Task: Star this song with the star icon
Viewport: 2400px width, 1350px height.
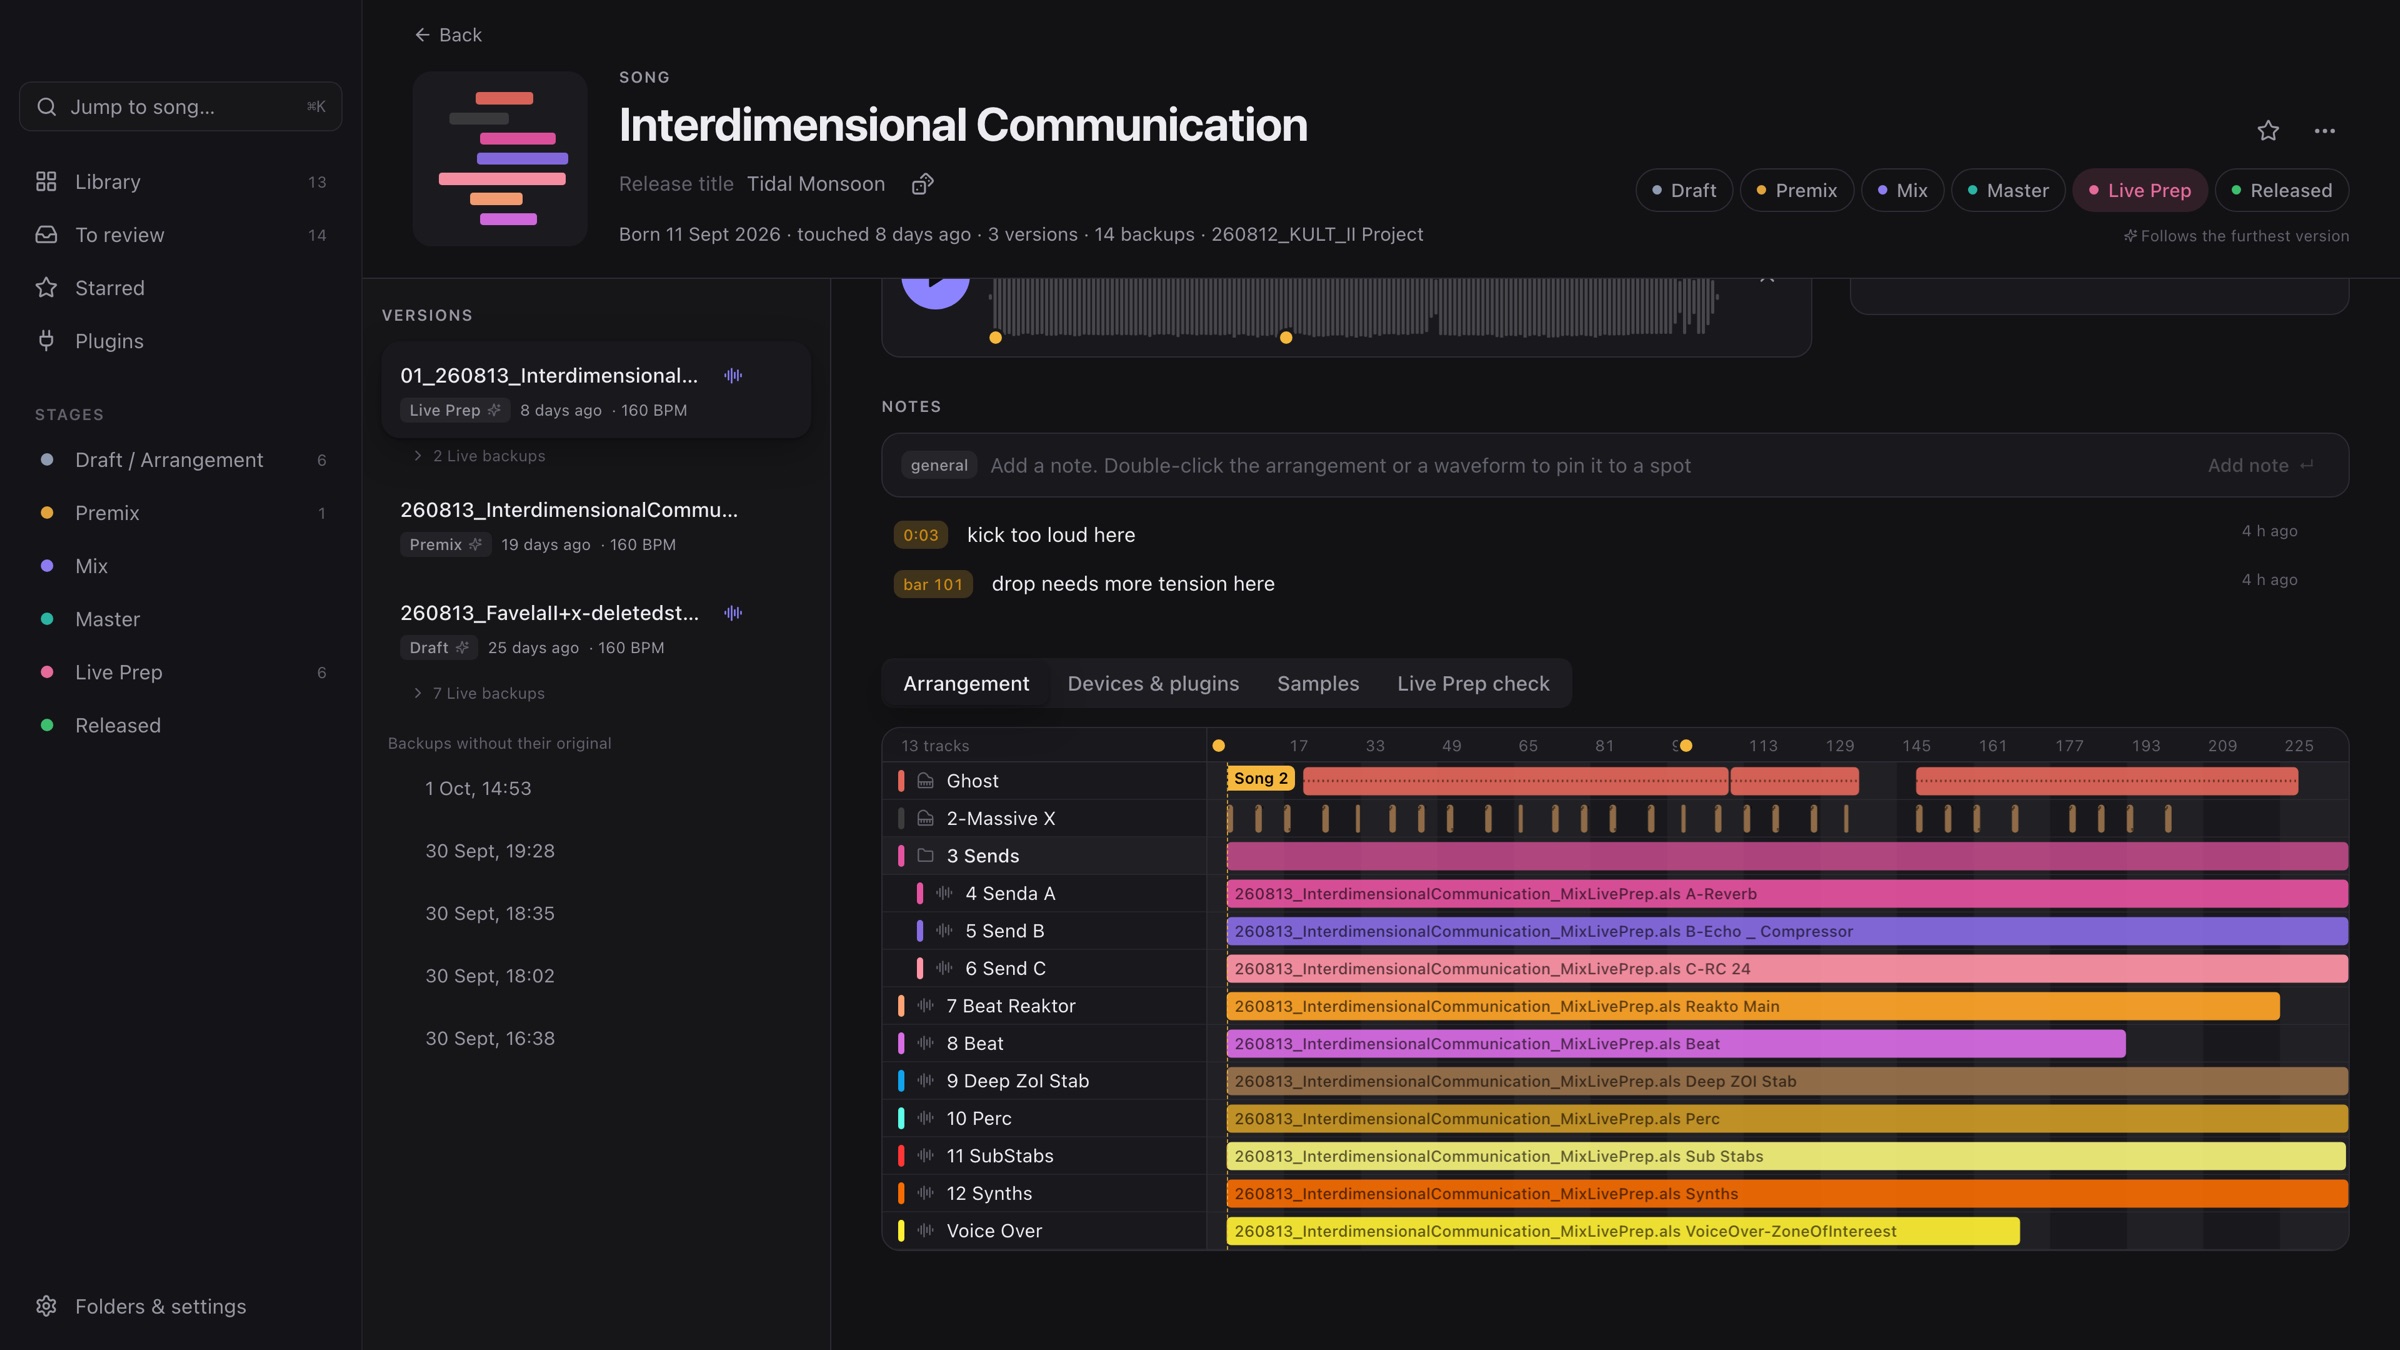Action: 2268,131
